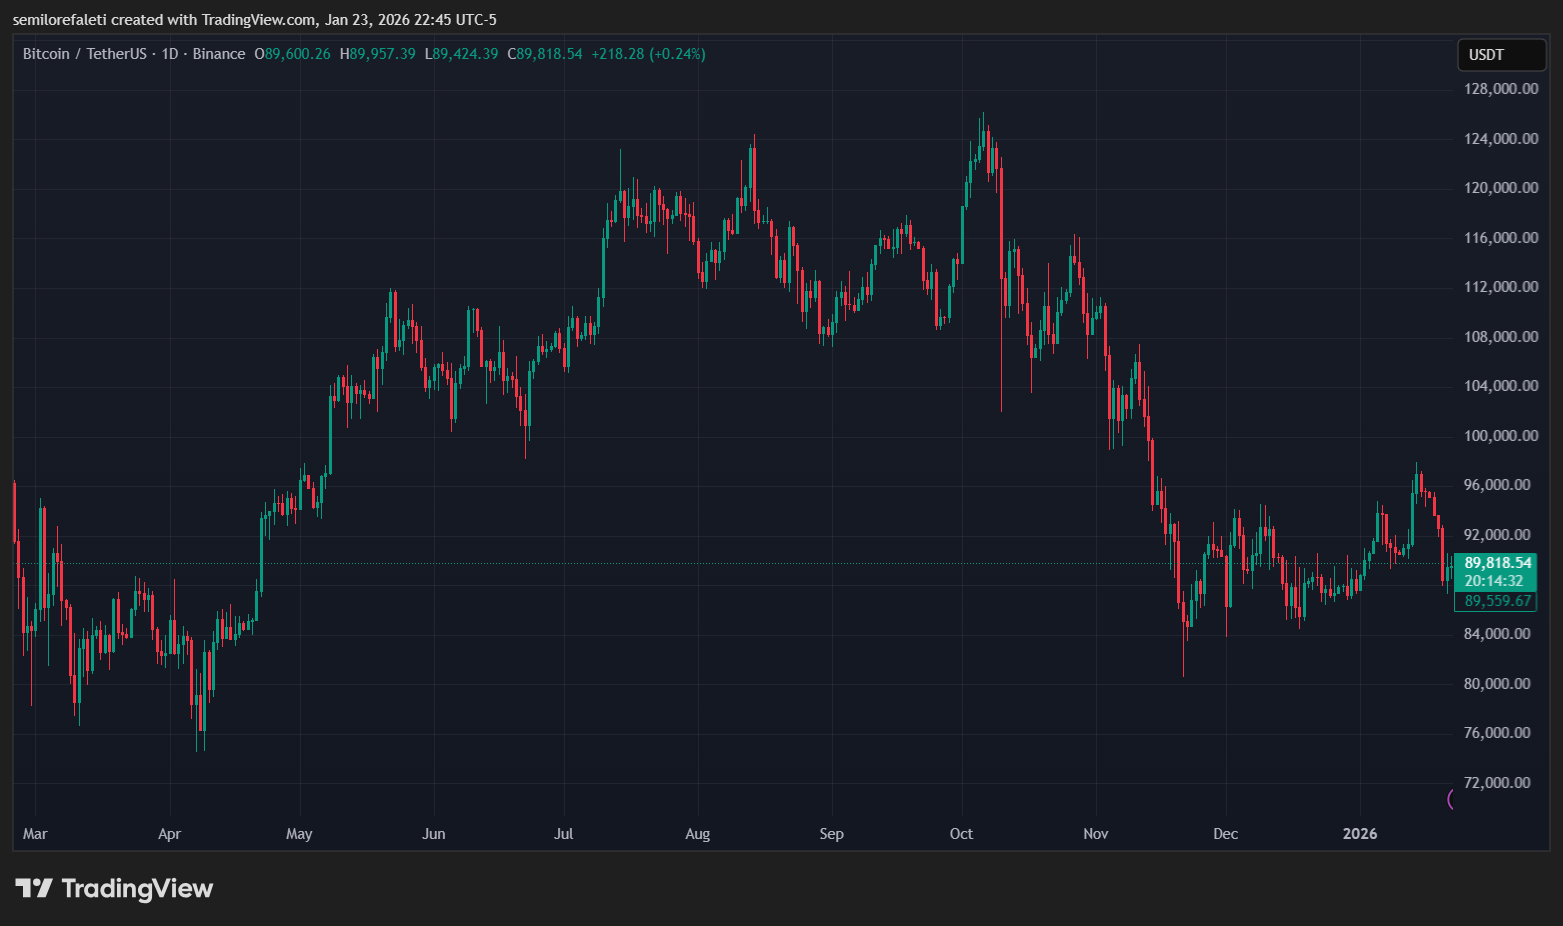The width and height of the screenshot is (1563, 926).
Task: Click the Binance exchange label
Action: pyautogui.click(x=219, y=53)
